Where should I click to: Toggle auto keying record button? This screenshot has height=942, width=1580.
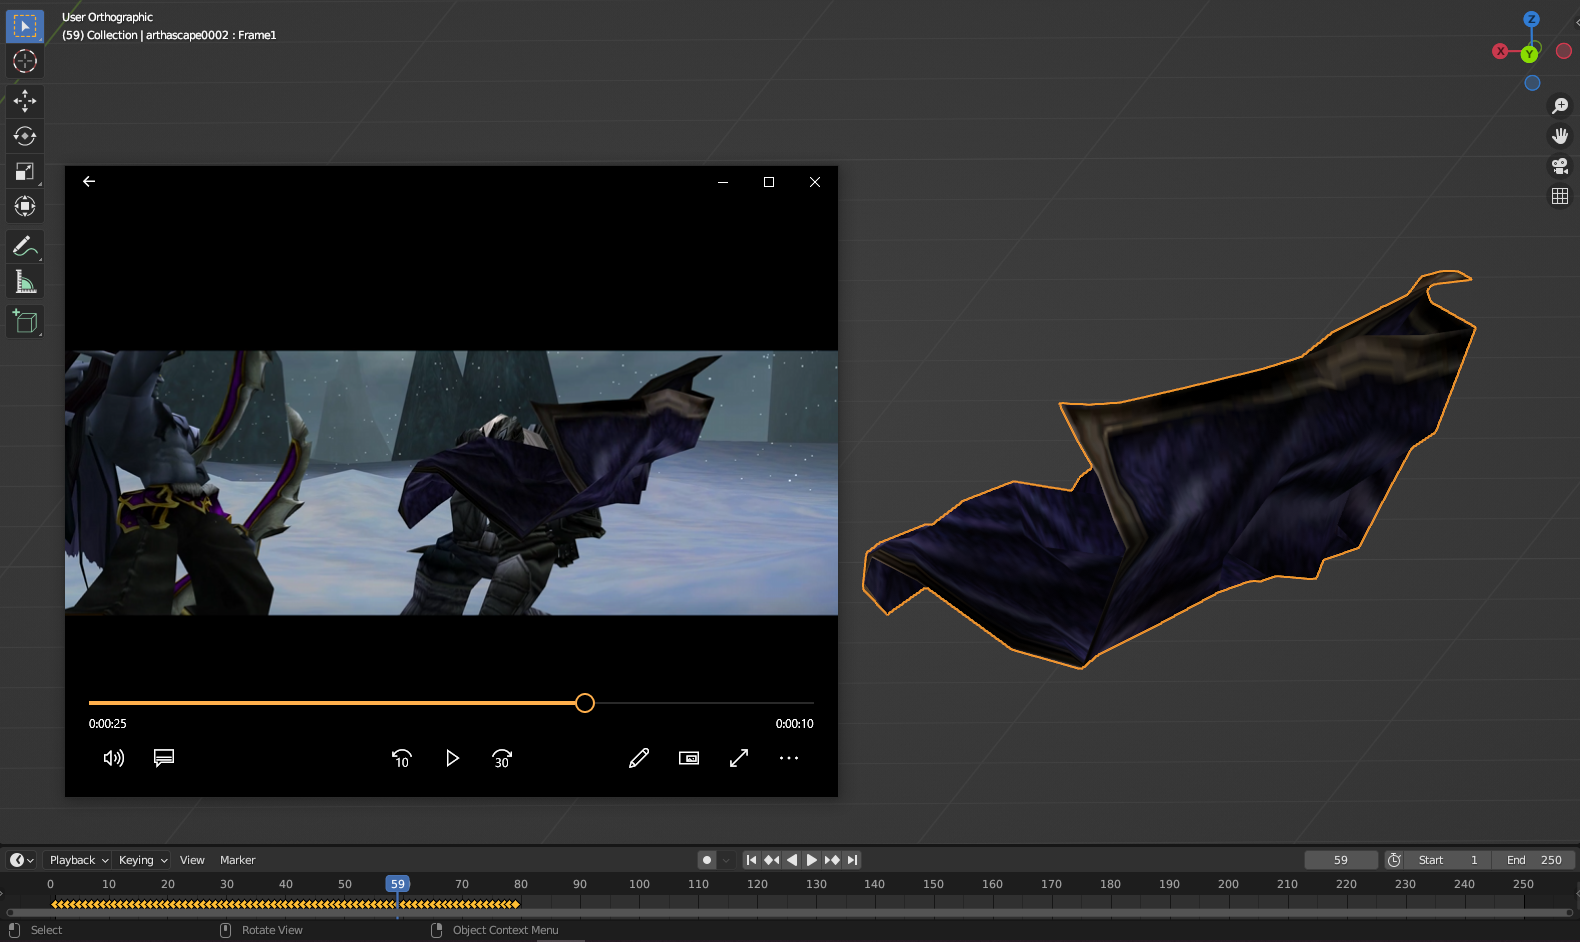(x=707, y=860)
